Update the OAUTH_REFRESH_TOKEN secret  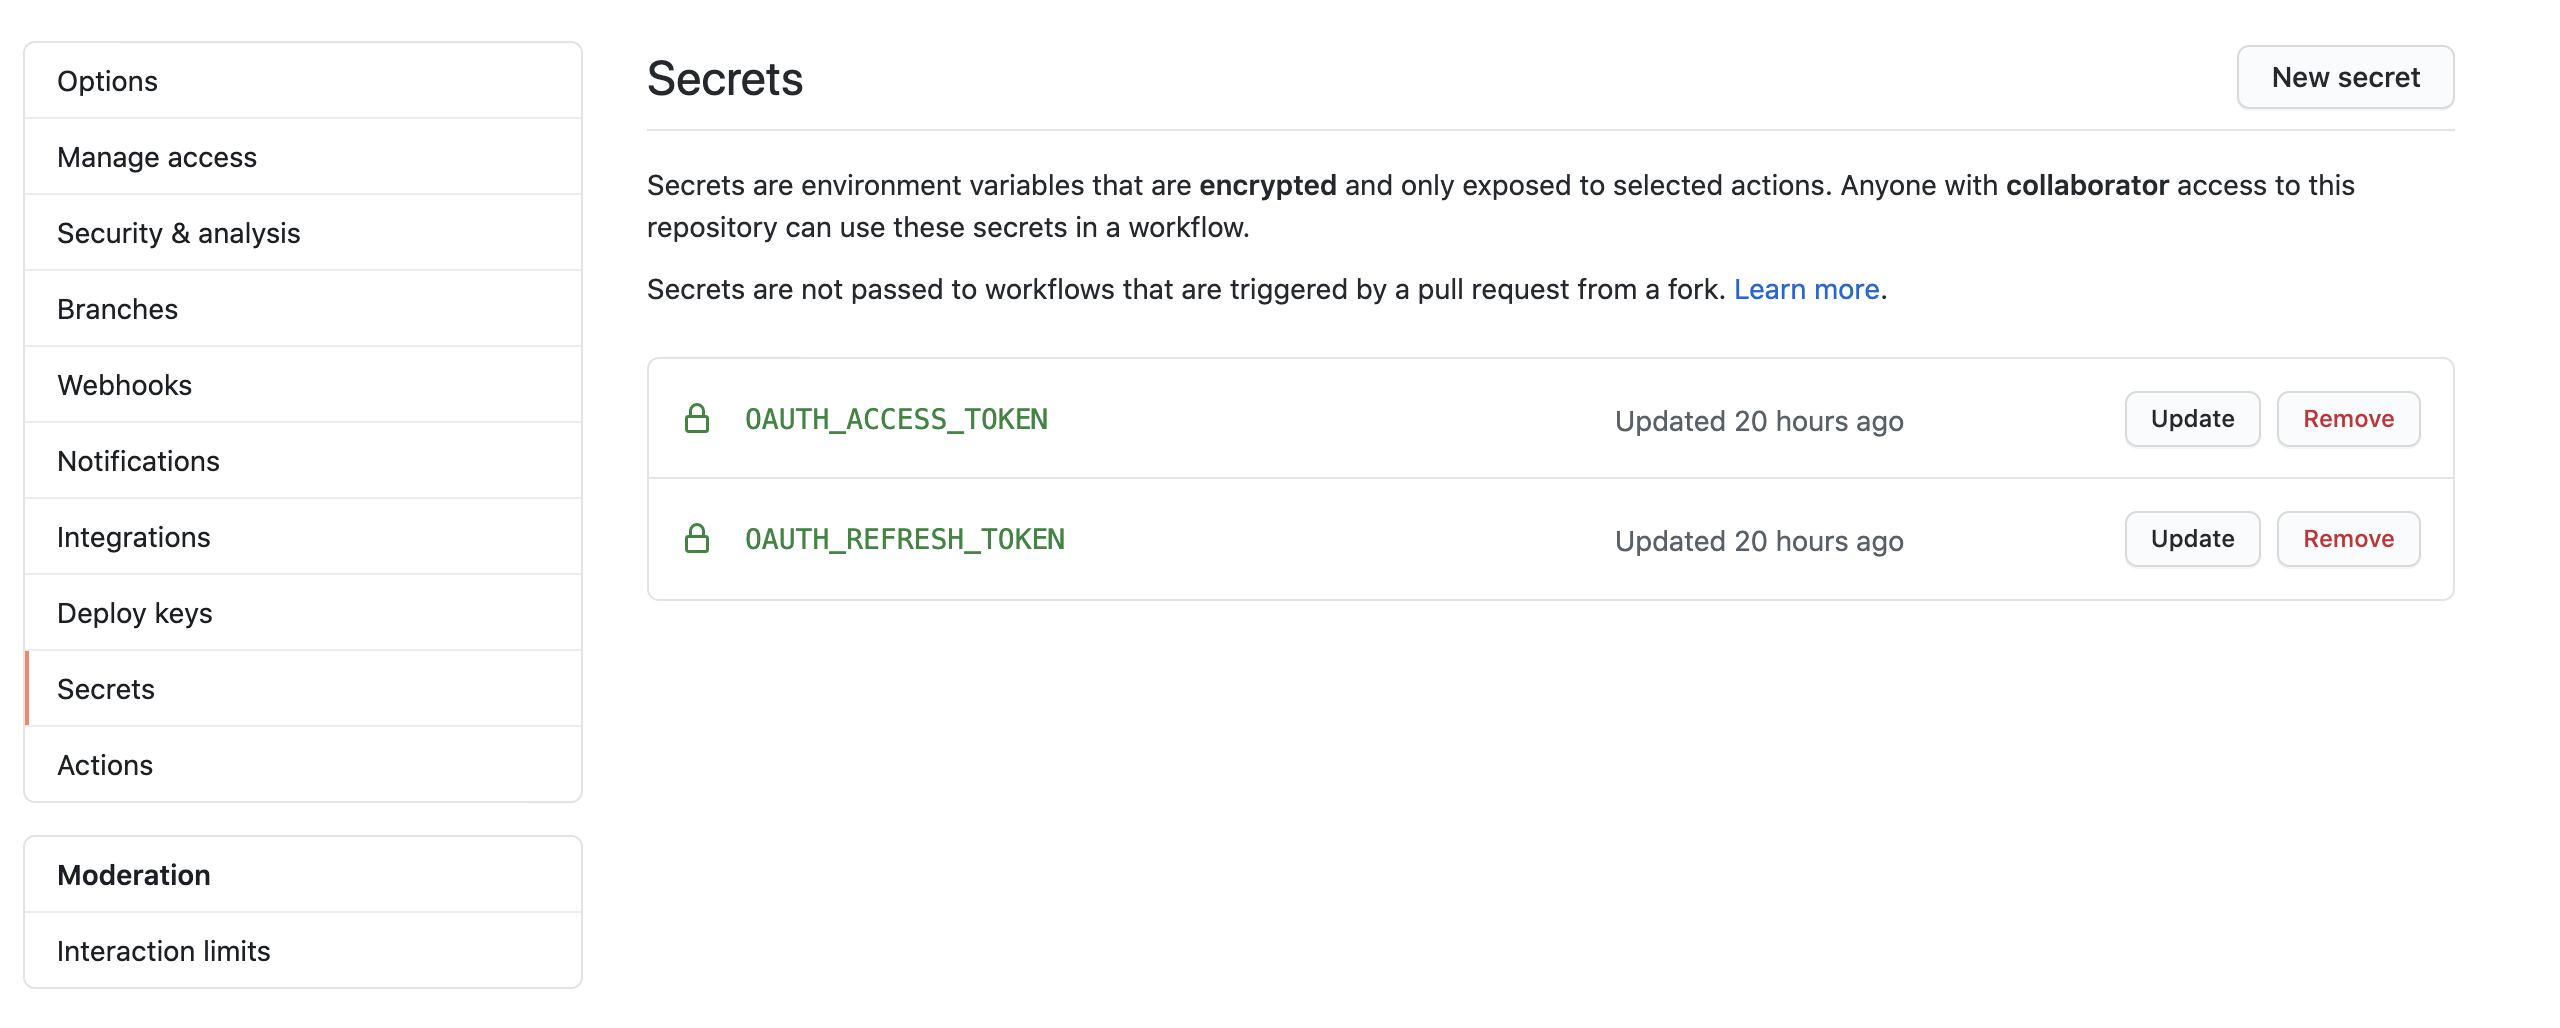[x=2191, y=539]
